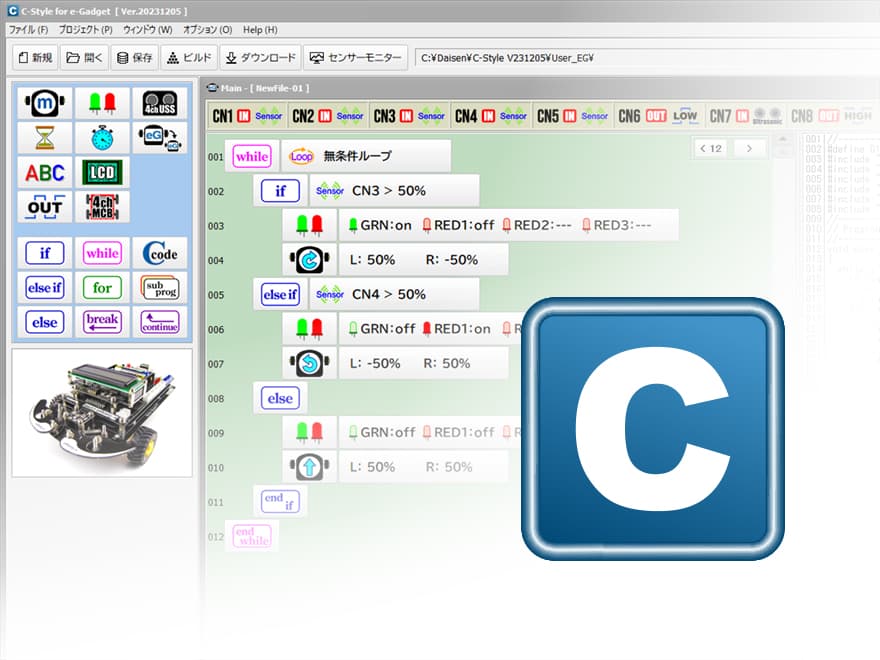
Task: Toggle CN2 port IN Sensor setting
Action: click(328, 116)
